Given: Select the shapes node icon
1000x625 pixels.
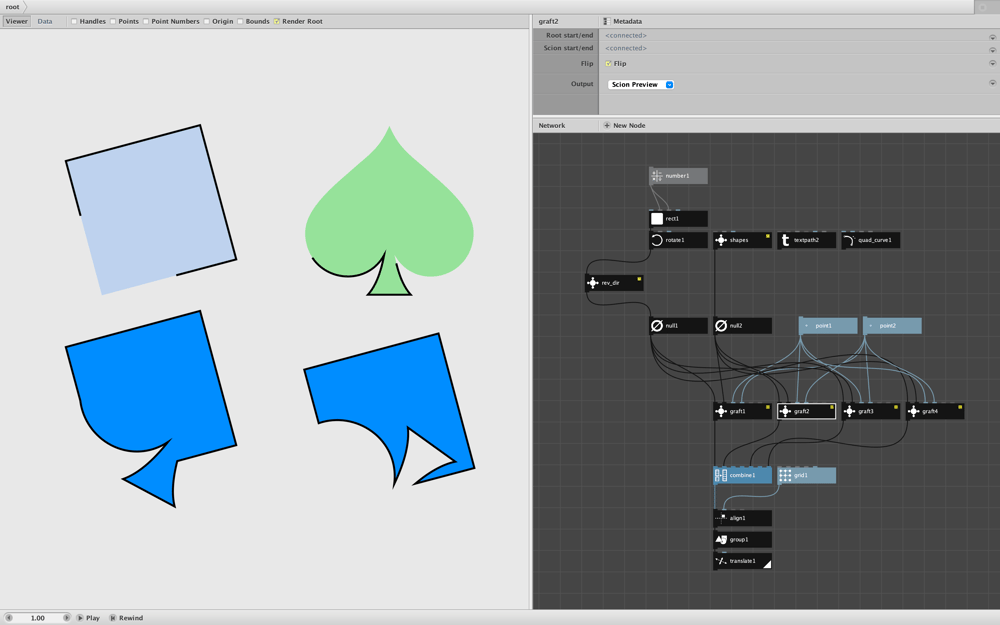Looking at the screenshot, I should click(x=721, y=240).
